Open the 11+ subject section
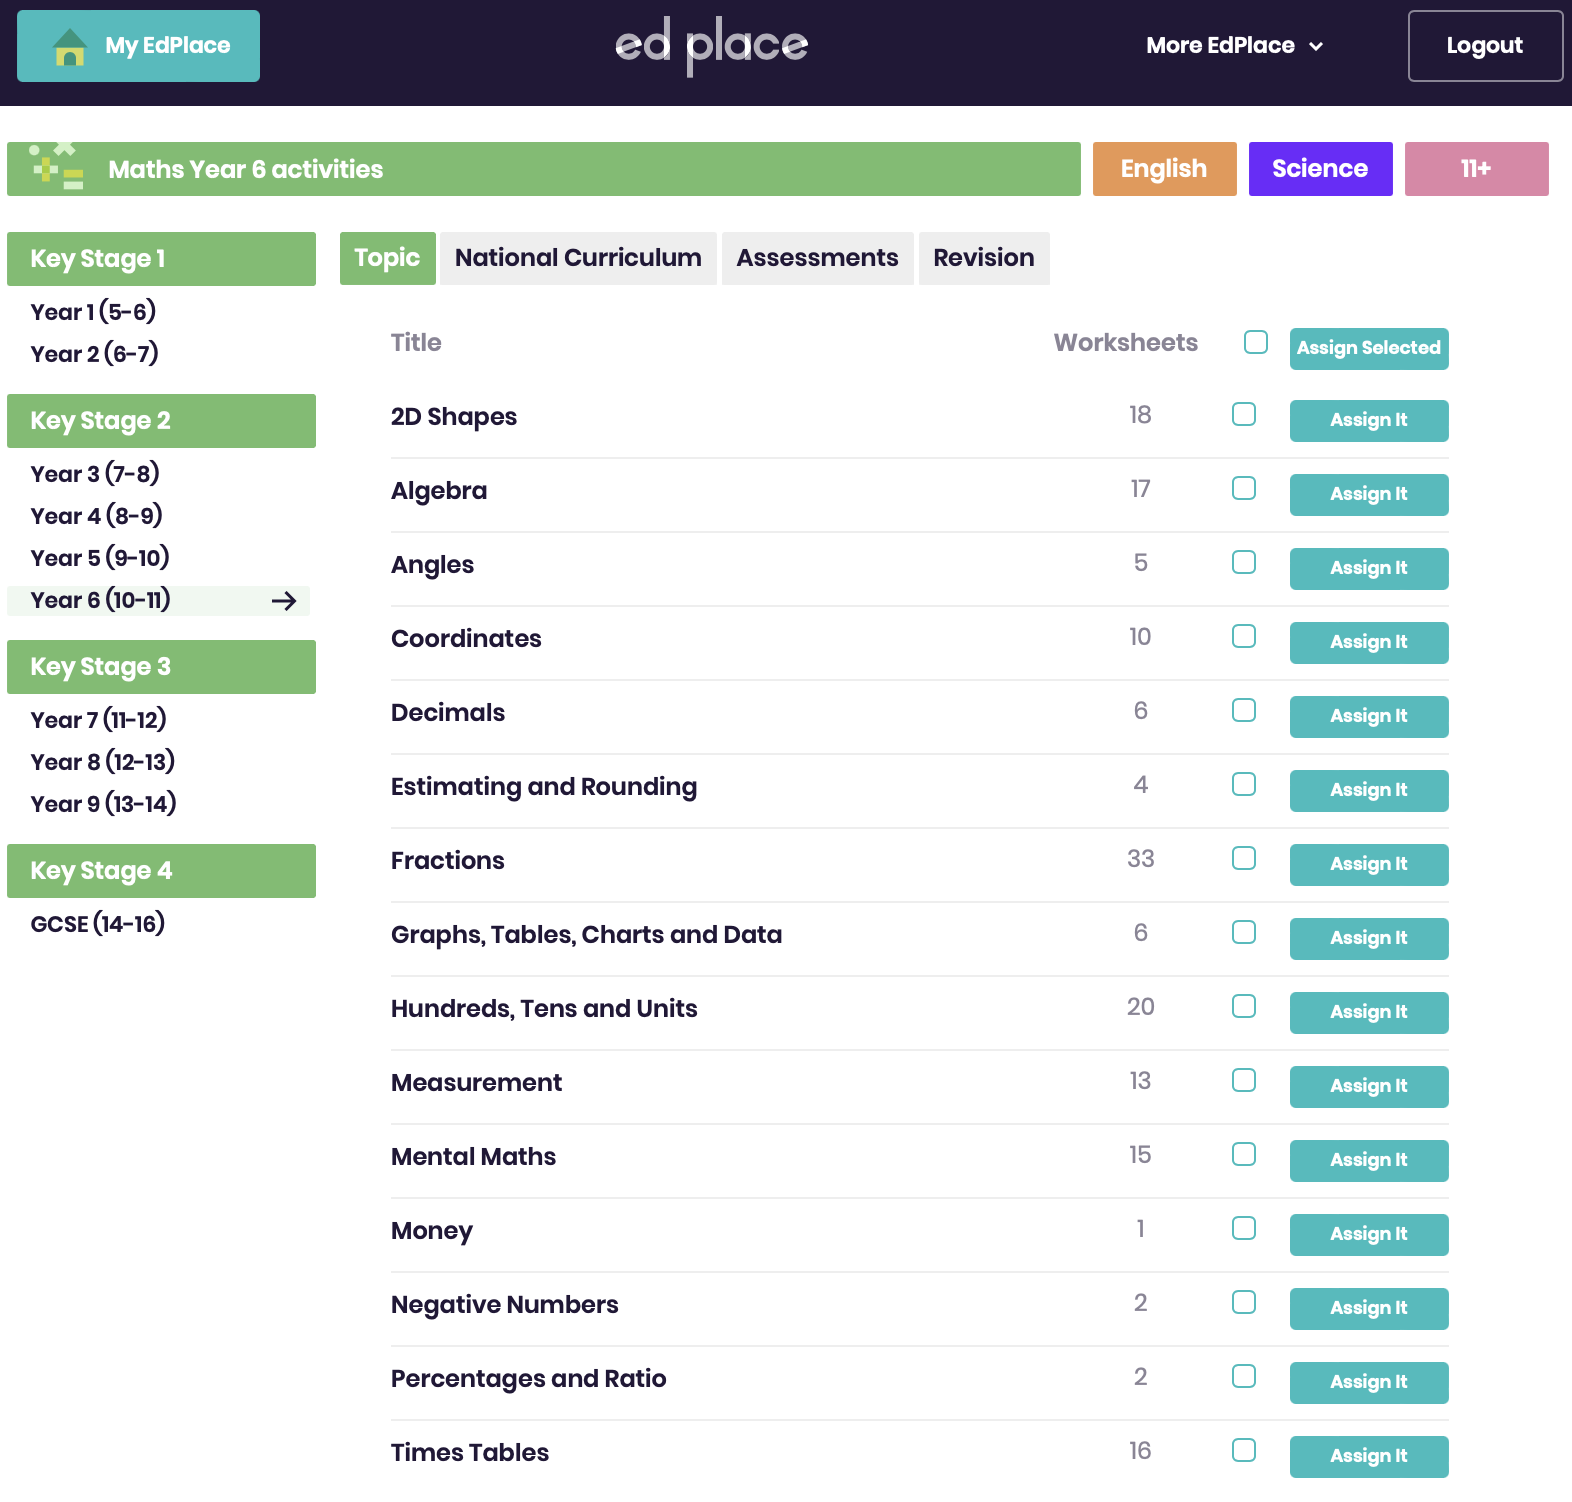 pos(1476,169)
